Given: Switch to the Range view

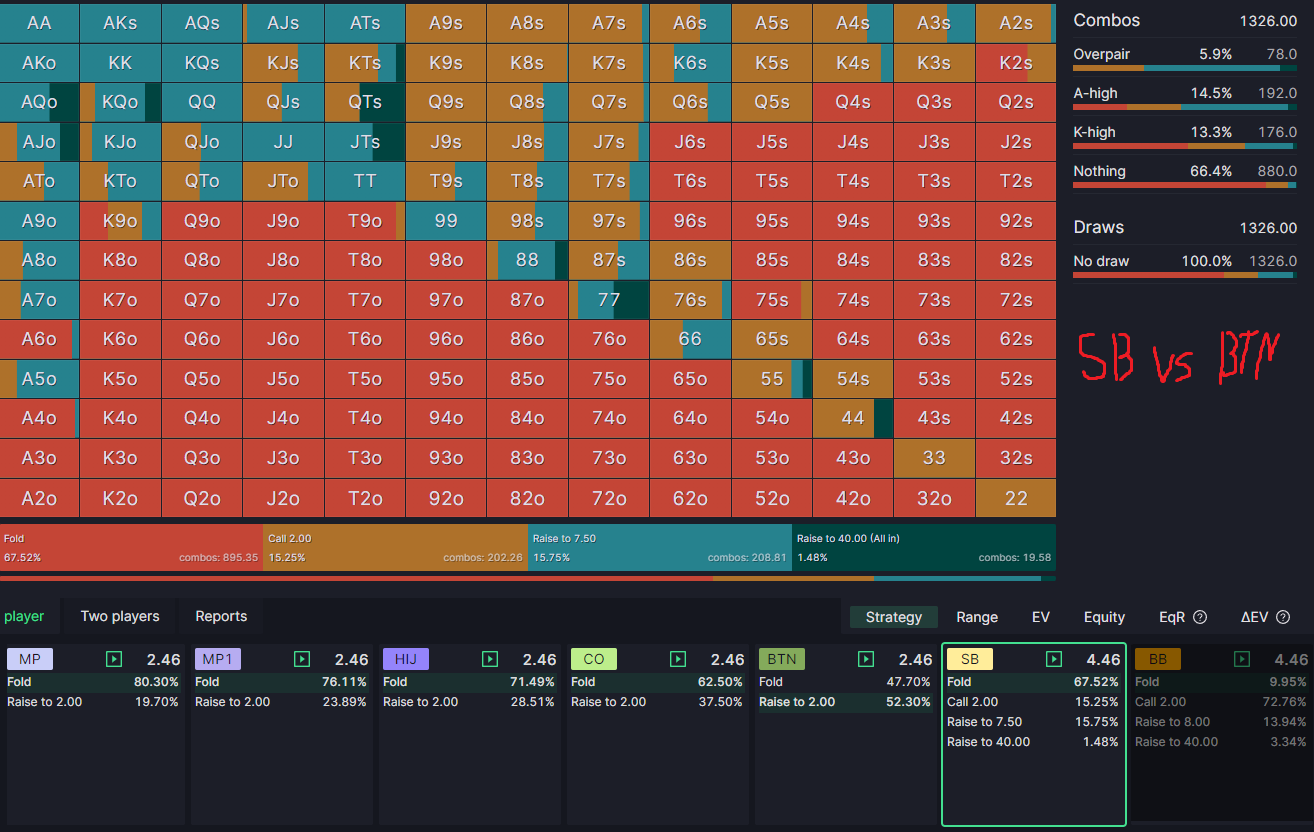Looking at the screenshot, I should coord(977,617).
